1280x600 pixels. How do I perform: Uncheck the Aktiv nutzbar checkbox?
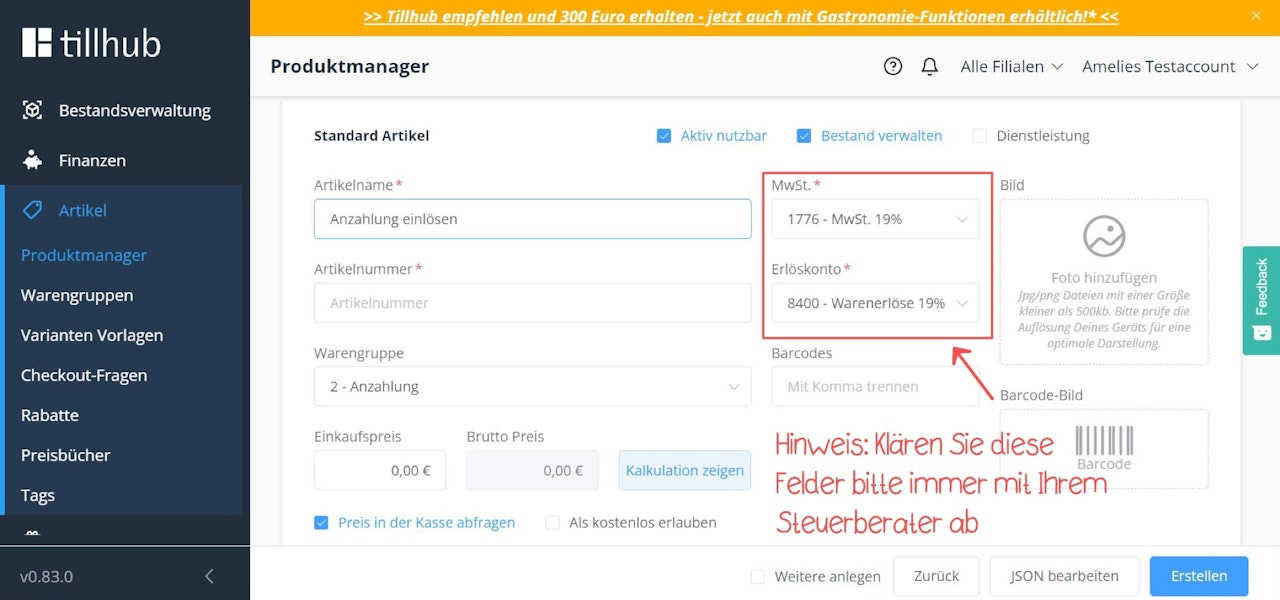[664, 136]
